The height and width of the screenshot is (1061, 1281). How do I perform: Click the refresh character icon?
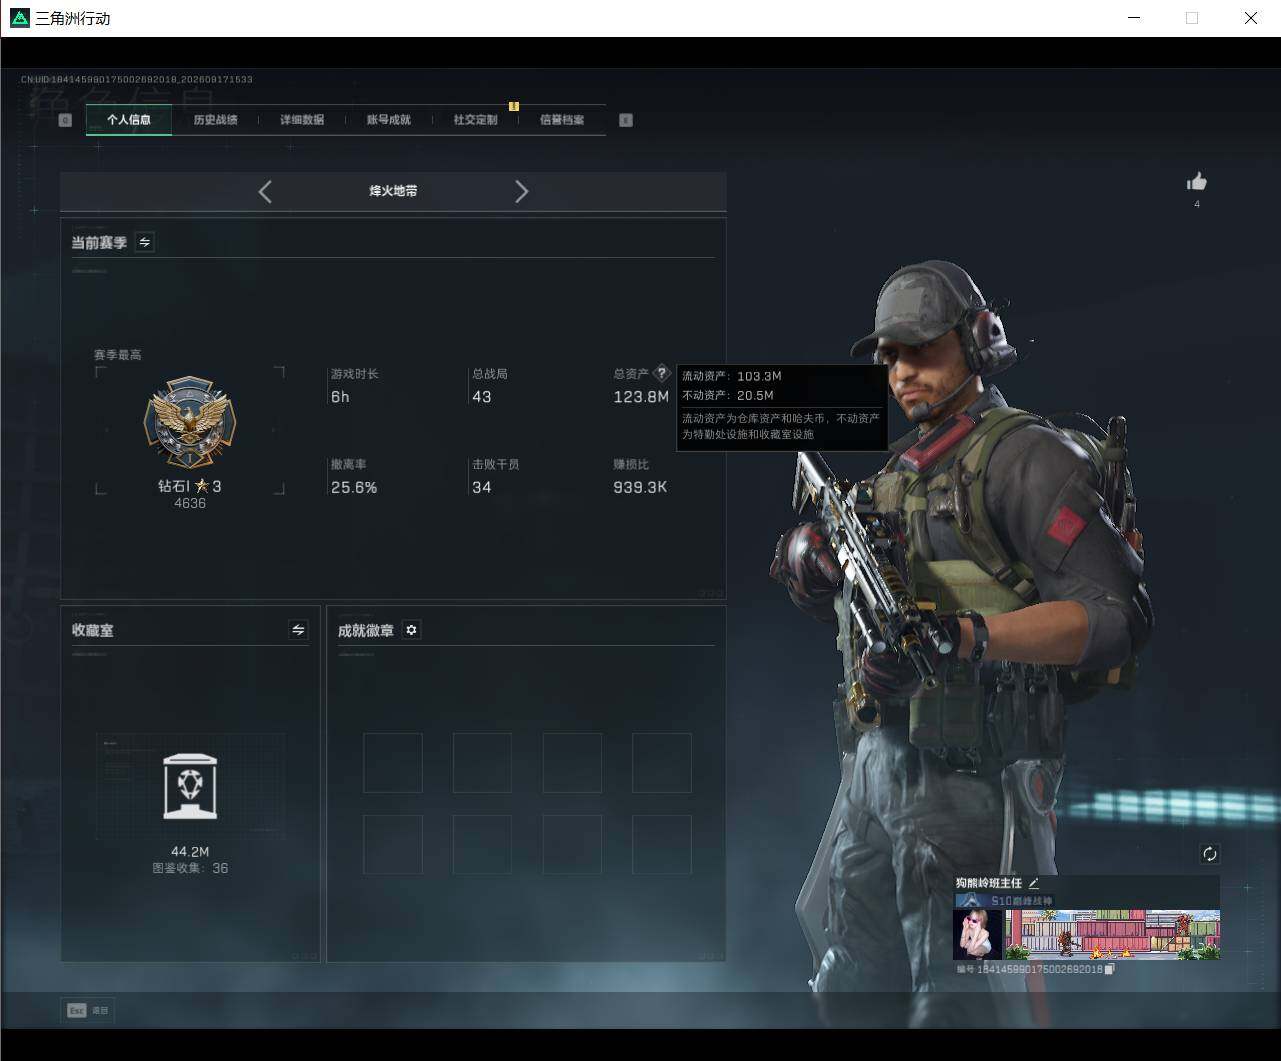(x=1210, y=854)
